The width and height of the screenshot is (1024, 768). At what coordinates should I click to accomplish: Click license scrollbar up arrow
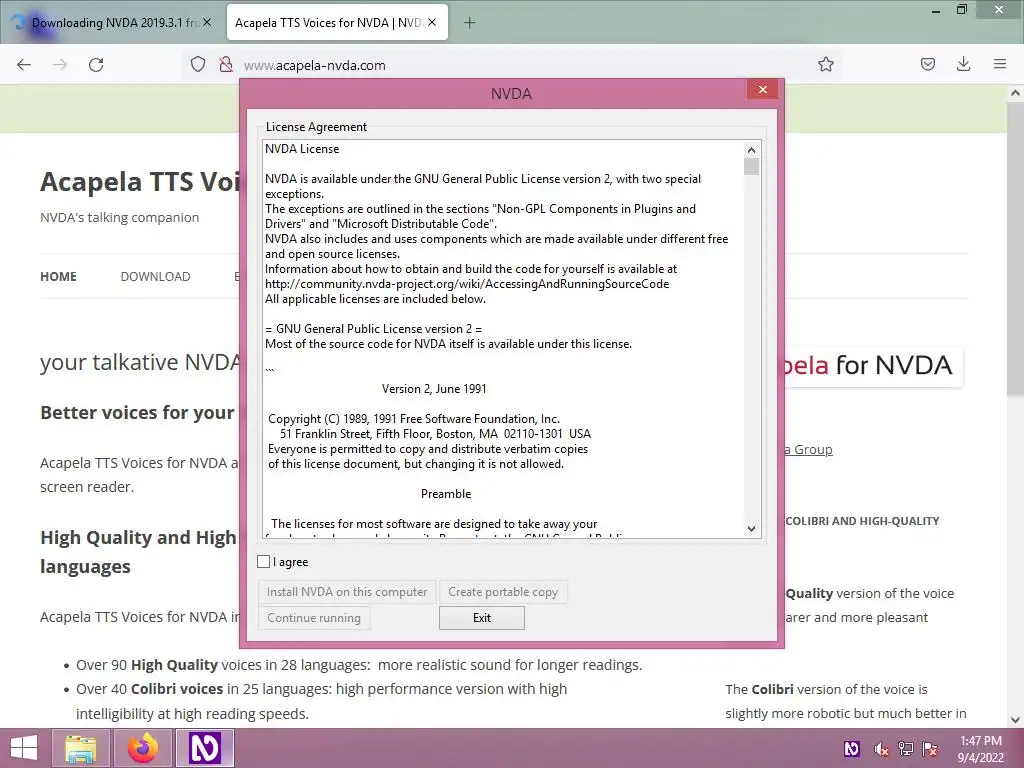click(752, 150)
